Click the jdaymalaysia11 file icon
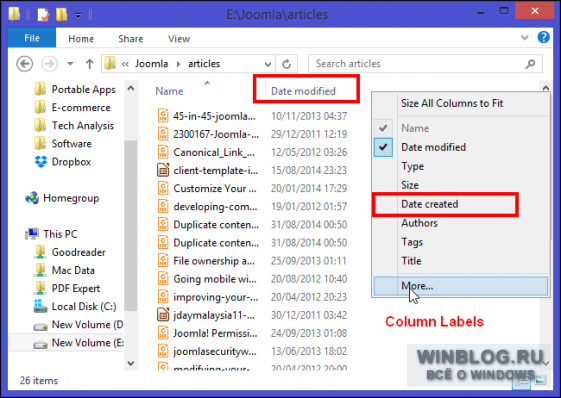The width and height of the screenshot is (561, 398). pyautogui.click(x=163, y=315)
